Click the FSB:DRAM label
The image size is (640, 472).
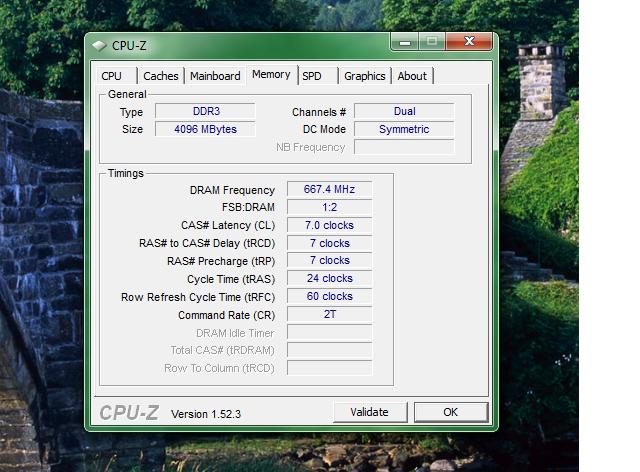[248, 207]
